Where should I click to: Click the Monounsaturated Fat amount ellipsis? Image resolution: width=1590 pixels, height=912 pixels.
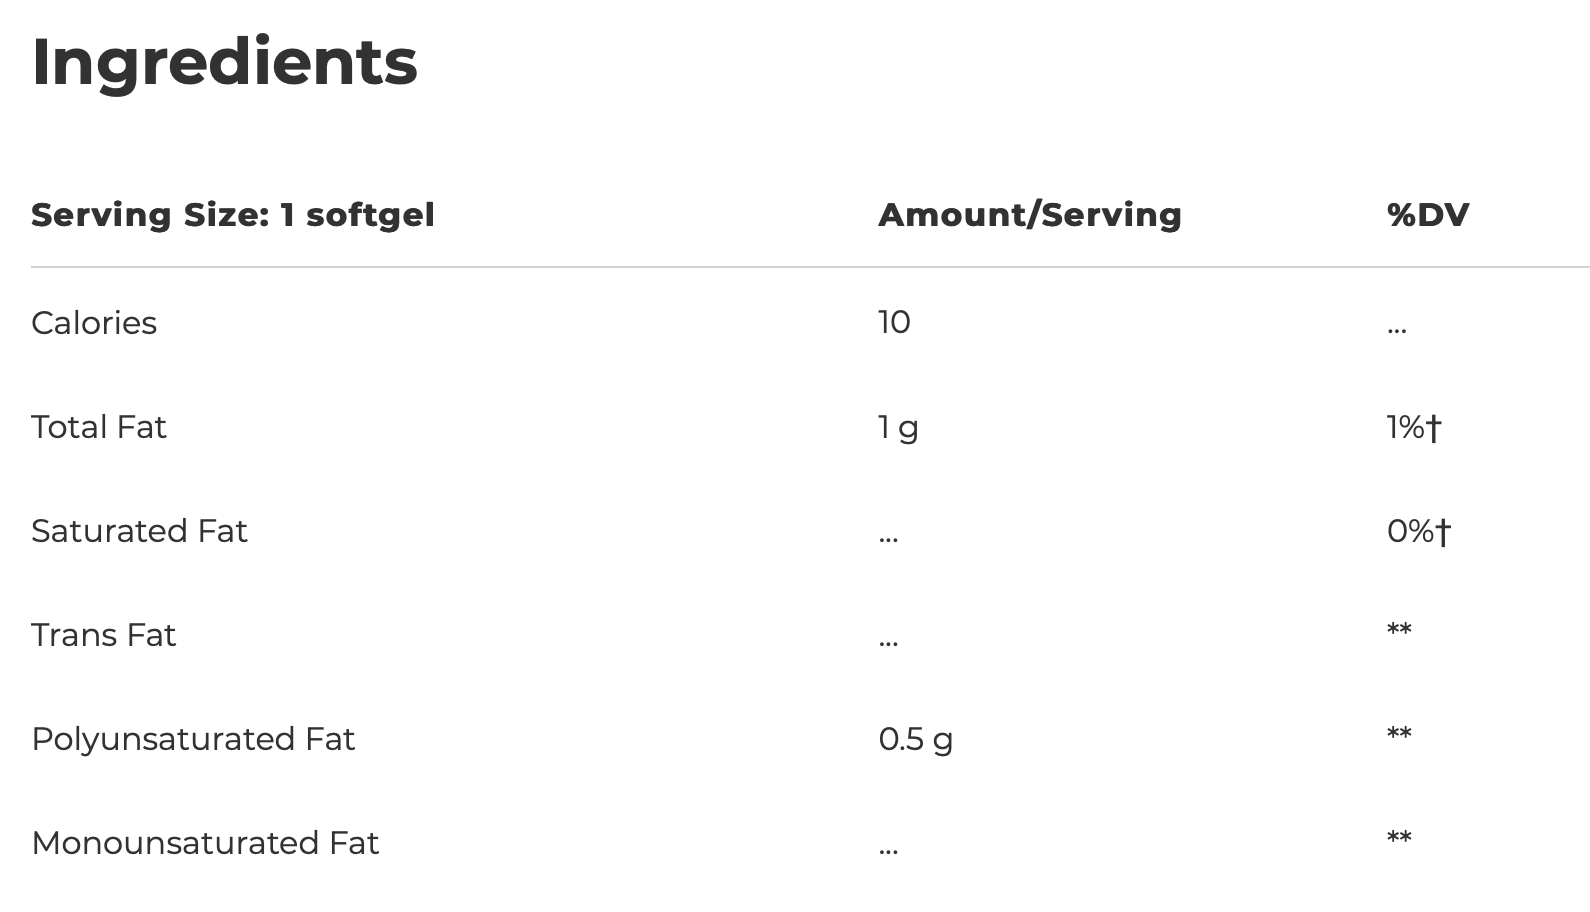point(888,851)
